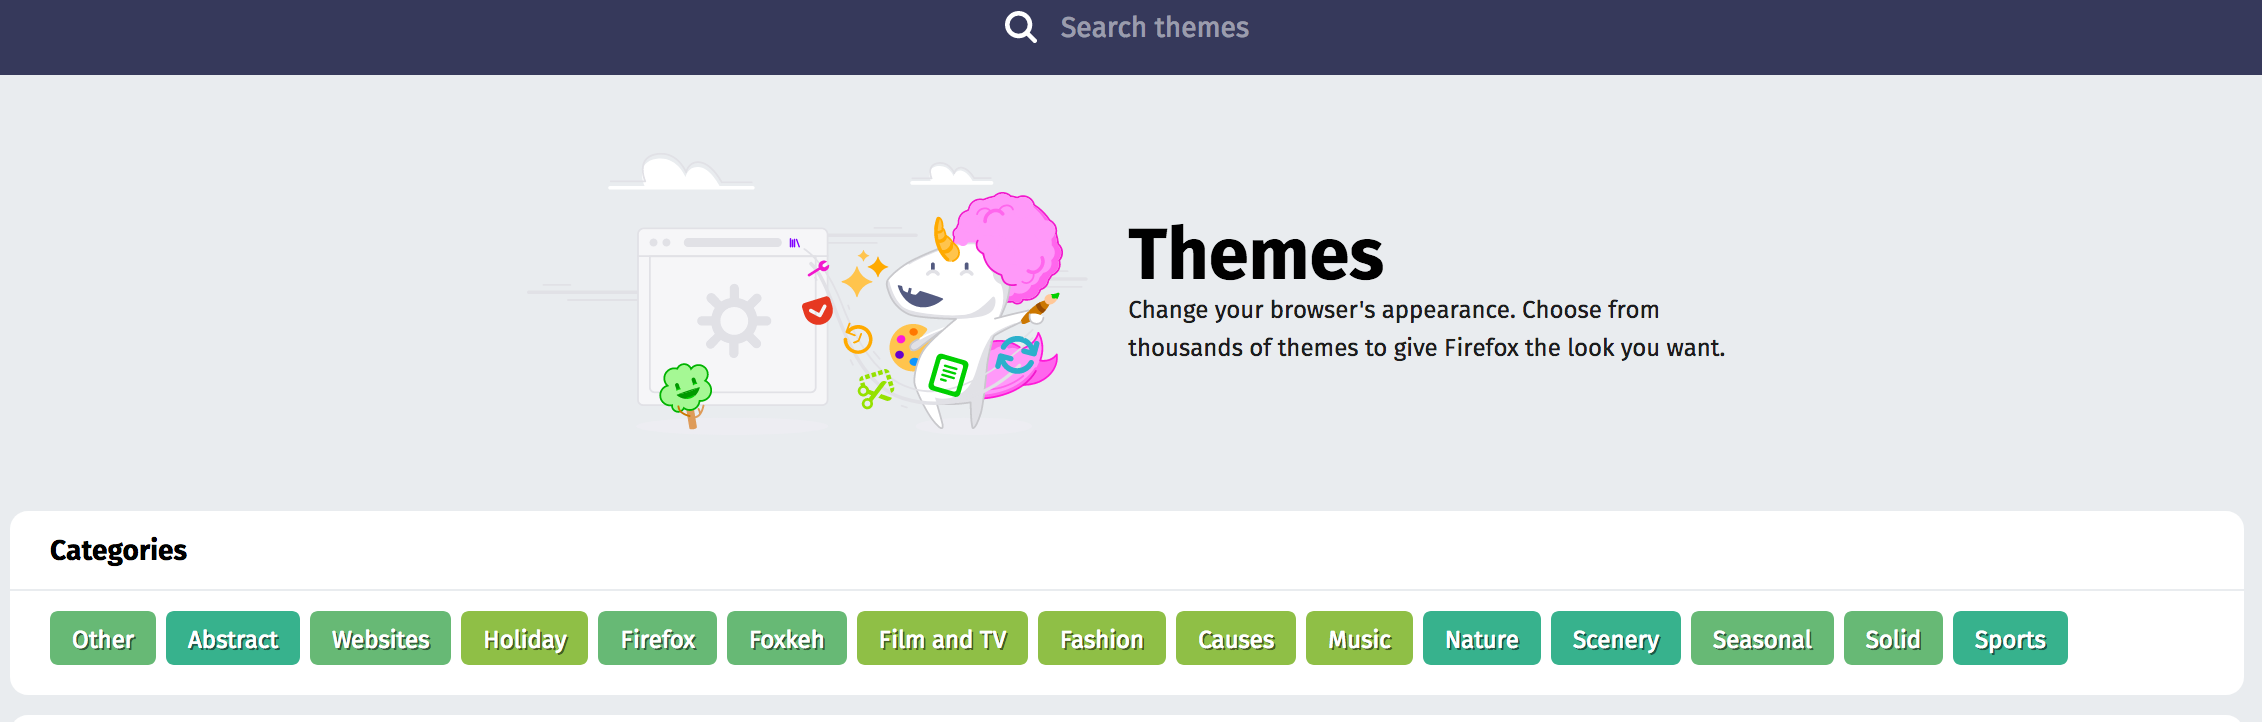Image resolution: width=2262 pixels, height=722 pixels.
Task: Open the Holiday themes category
Action: coord(524,638)
